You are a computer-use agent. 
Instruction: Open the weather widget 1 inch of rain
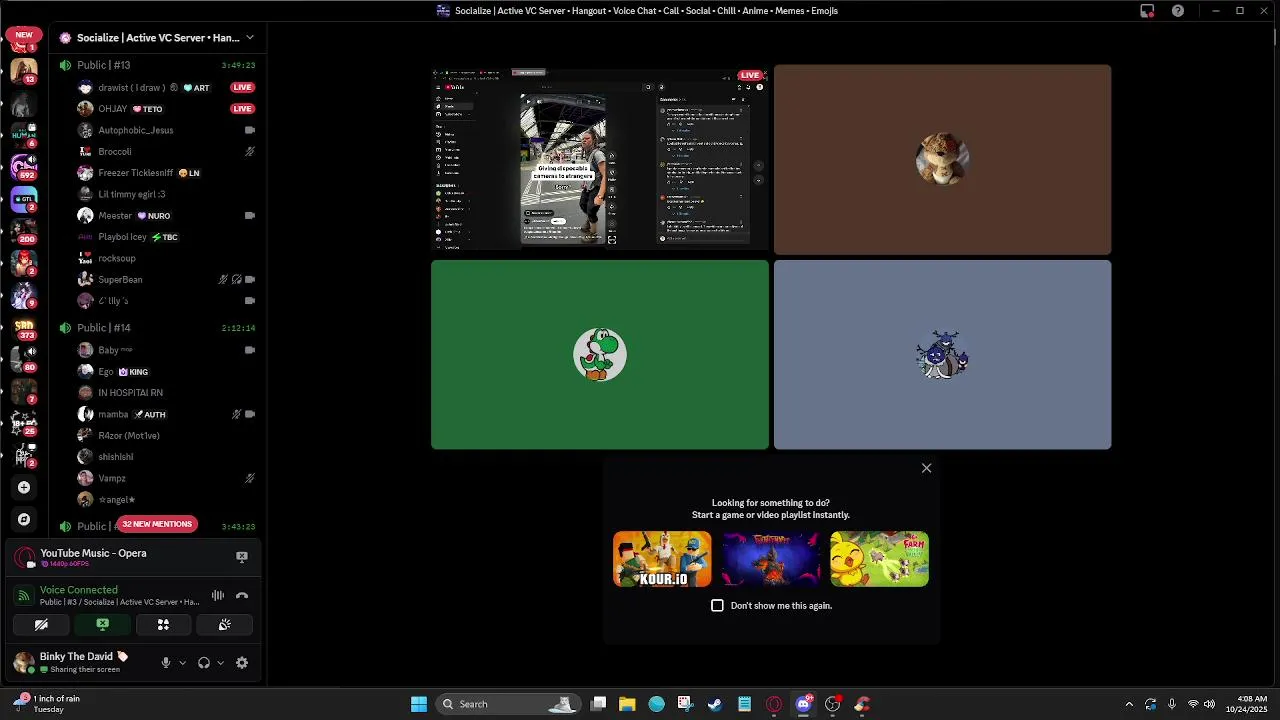(47, 704)
